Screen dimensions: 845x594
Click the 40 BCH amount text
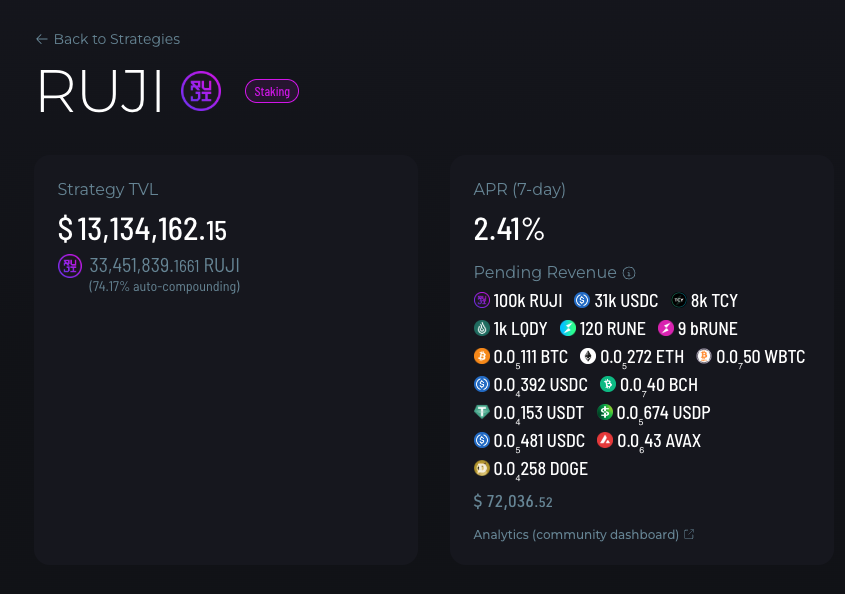(x=659, y=385)
